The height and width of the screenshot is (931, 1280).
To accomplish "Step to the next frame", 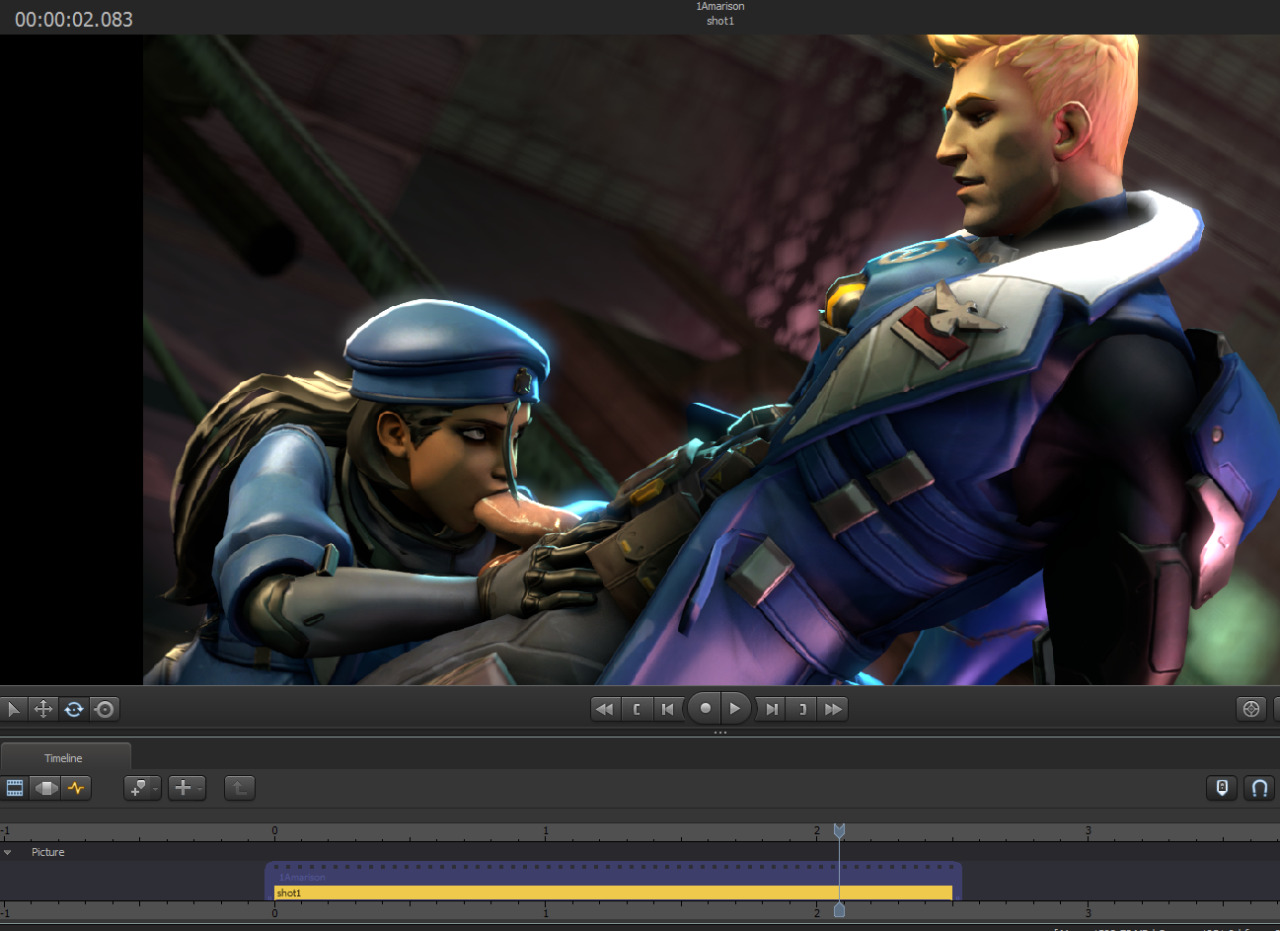I will coord(771,709).
